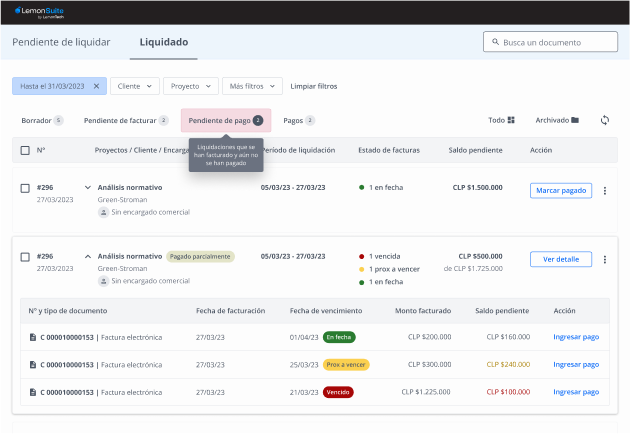This screenshot has height=434, width=630.
Task: Open the Proyecto filter dropdown
Action: point(190,86)
